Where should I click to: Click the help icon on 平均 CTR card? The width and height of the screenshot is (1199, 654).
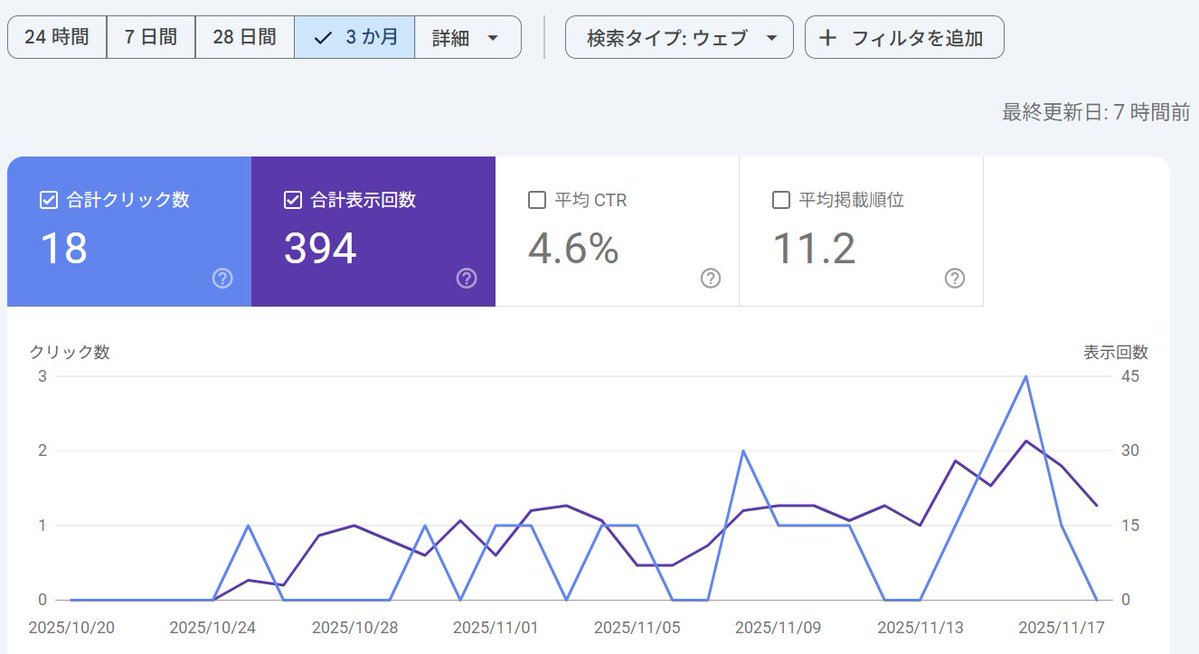[710, 279]
